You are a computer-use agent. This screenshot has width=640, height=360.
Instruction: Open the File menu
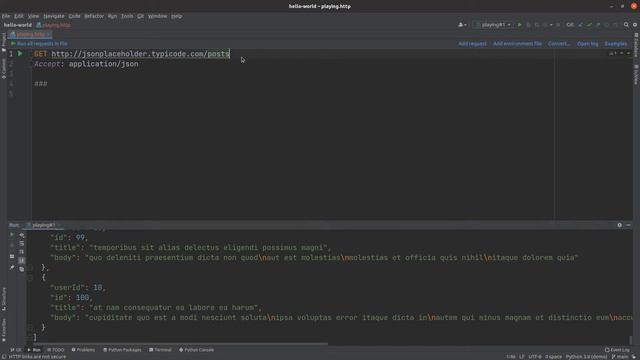pyautogui.click(x=6, y=16)
